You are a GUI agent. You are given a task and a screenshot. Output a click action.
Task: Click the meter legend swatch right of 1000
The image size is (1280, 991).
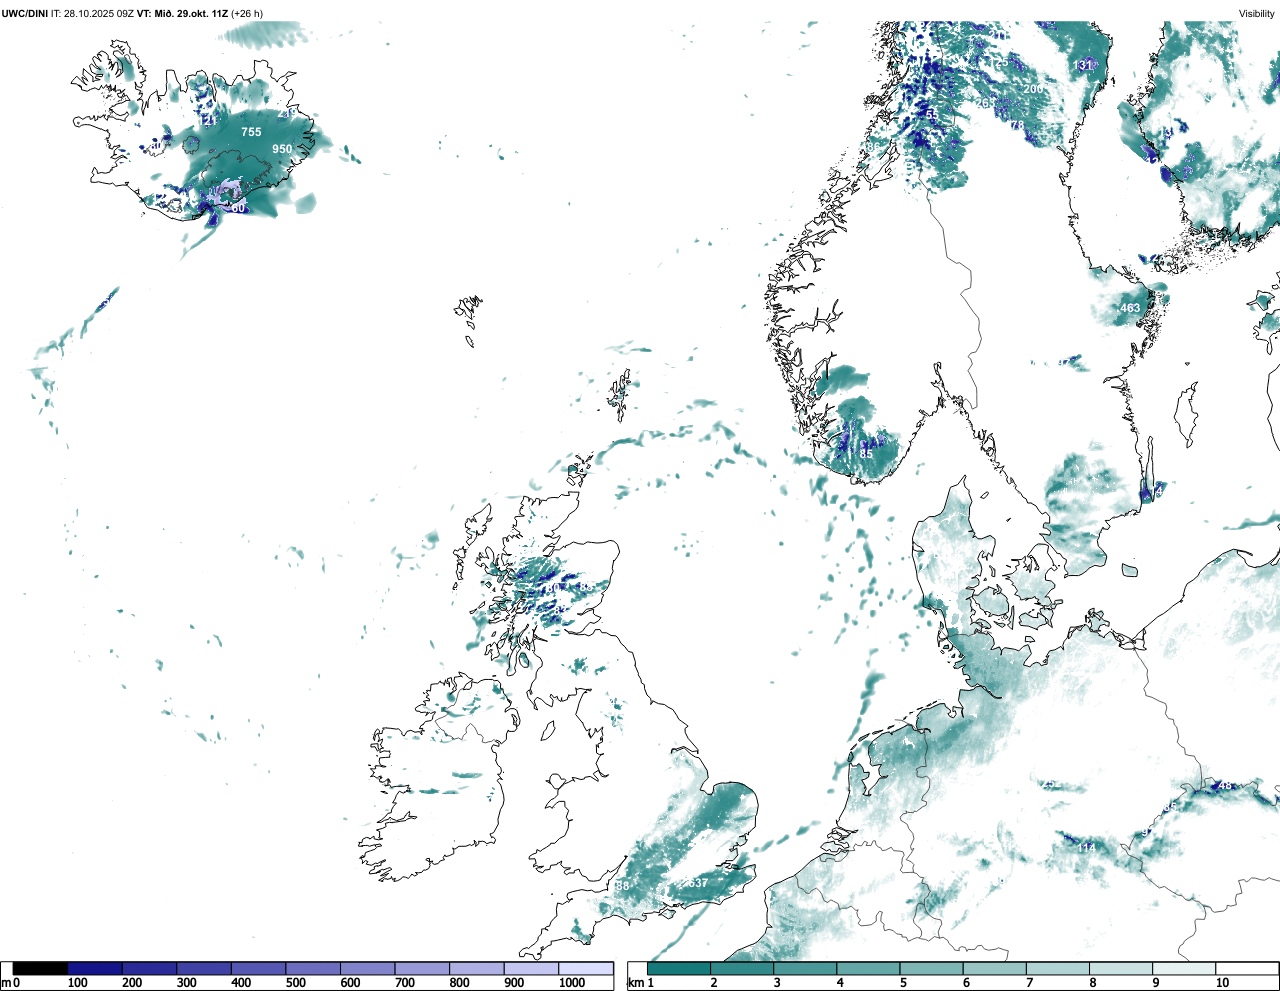(586, 968)
